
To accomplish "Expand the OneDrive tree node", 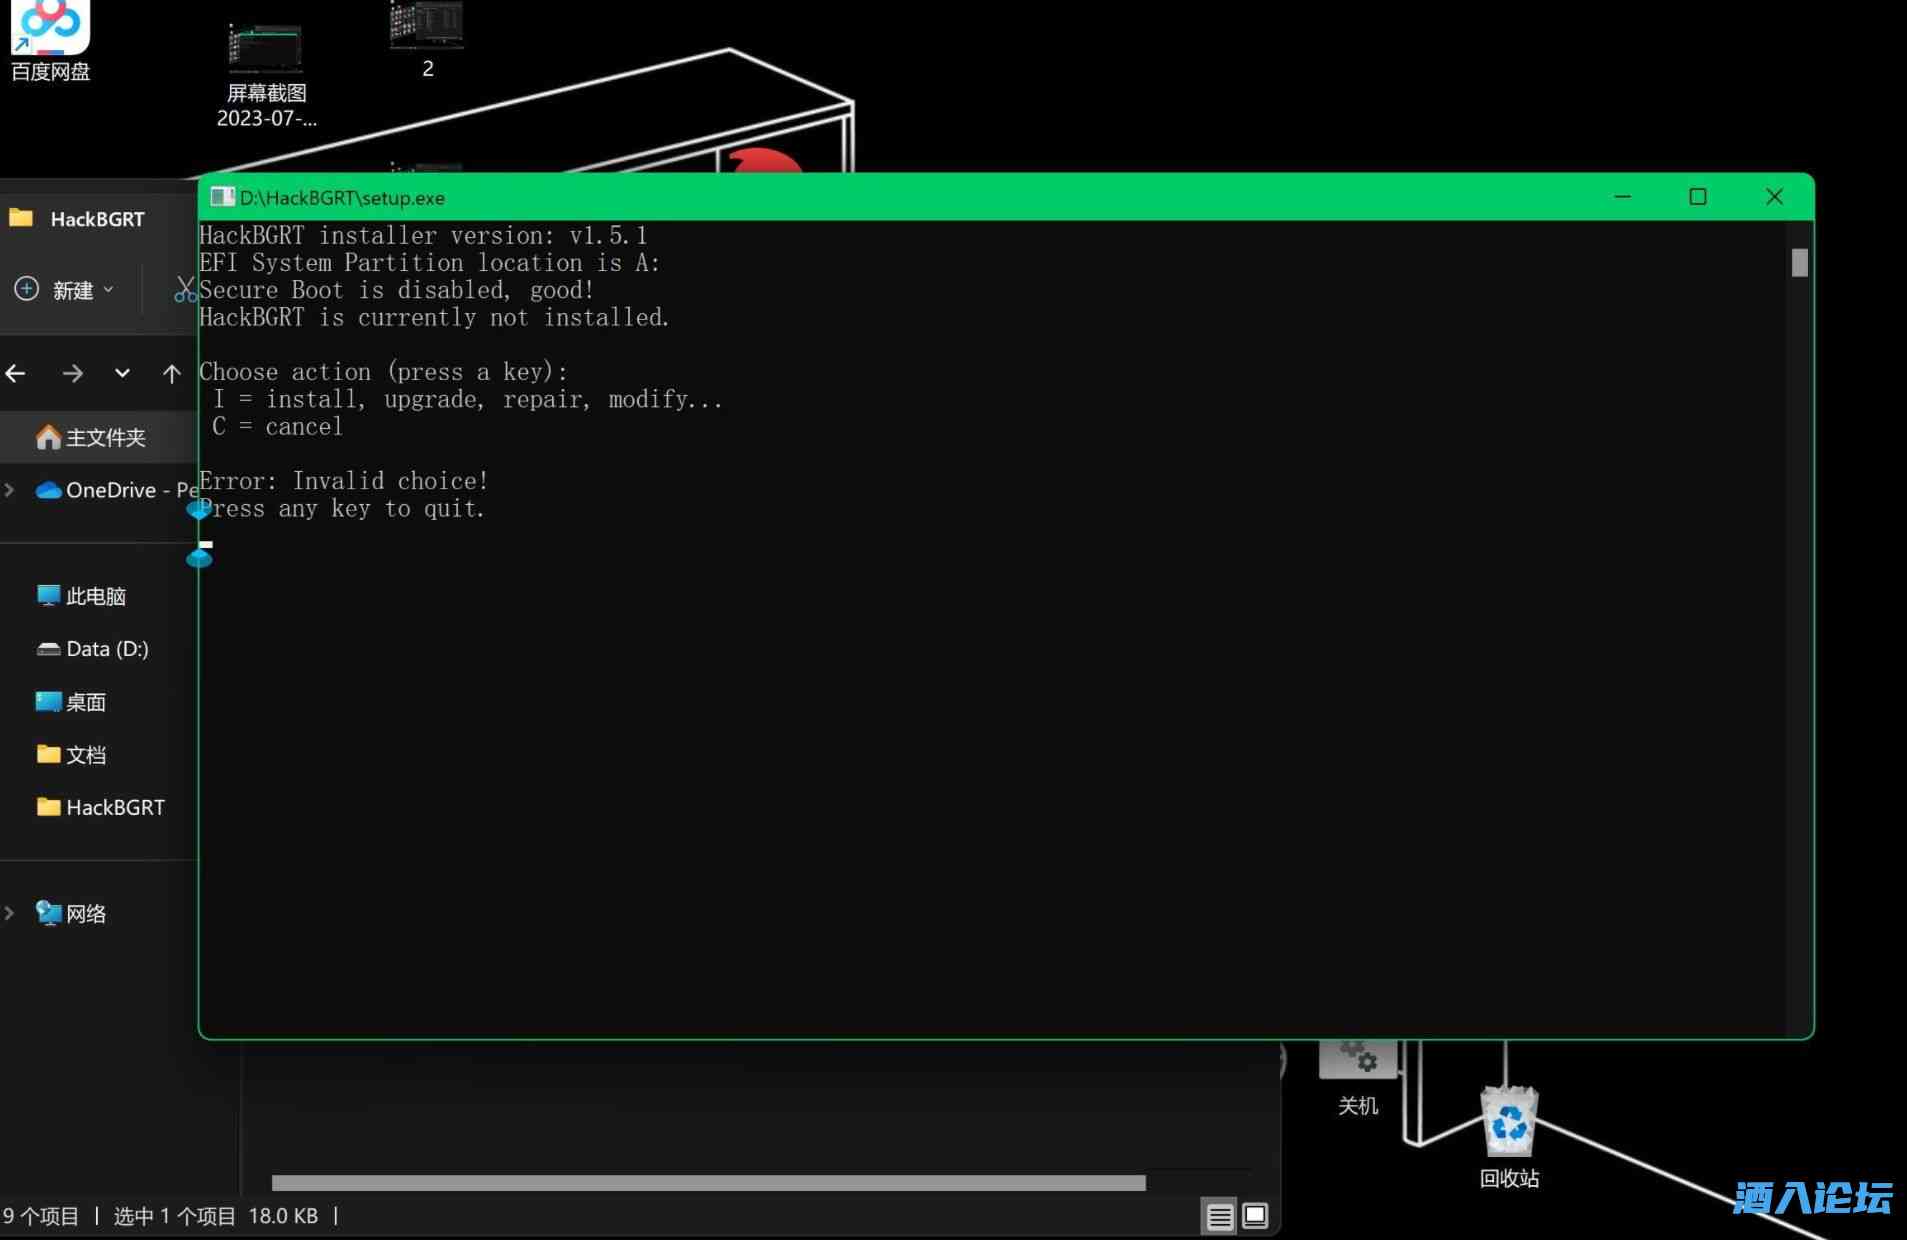I will (x=10, y=490).
